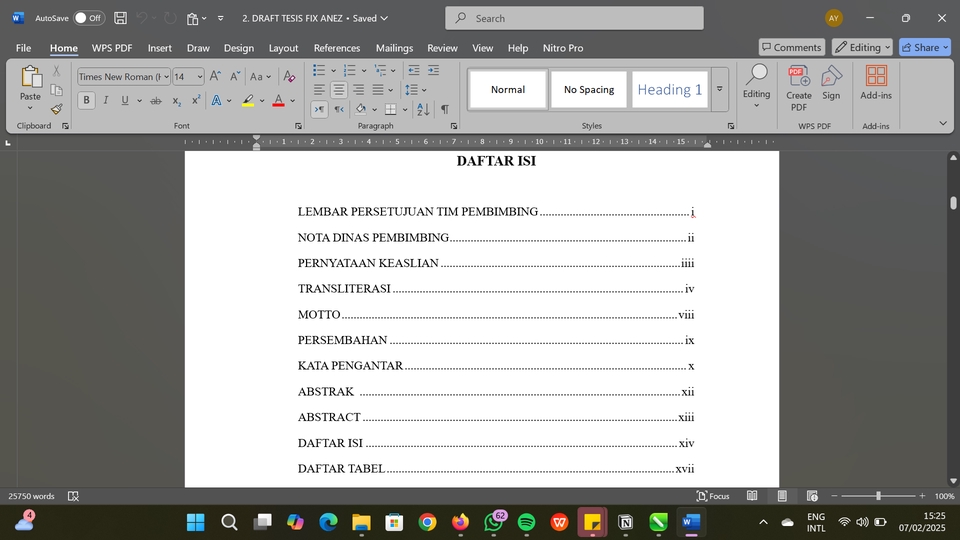Click Decrease Indent icon
Viewport: 960px width, 540px height.
click(414, 70)
